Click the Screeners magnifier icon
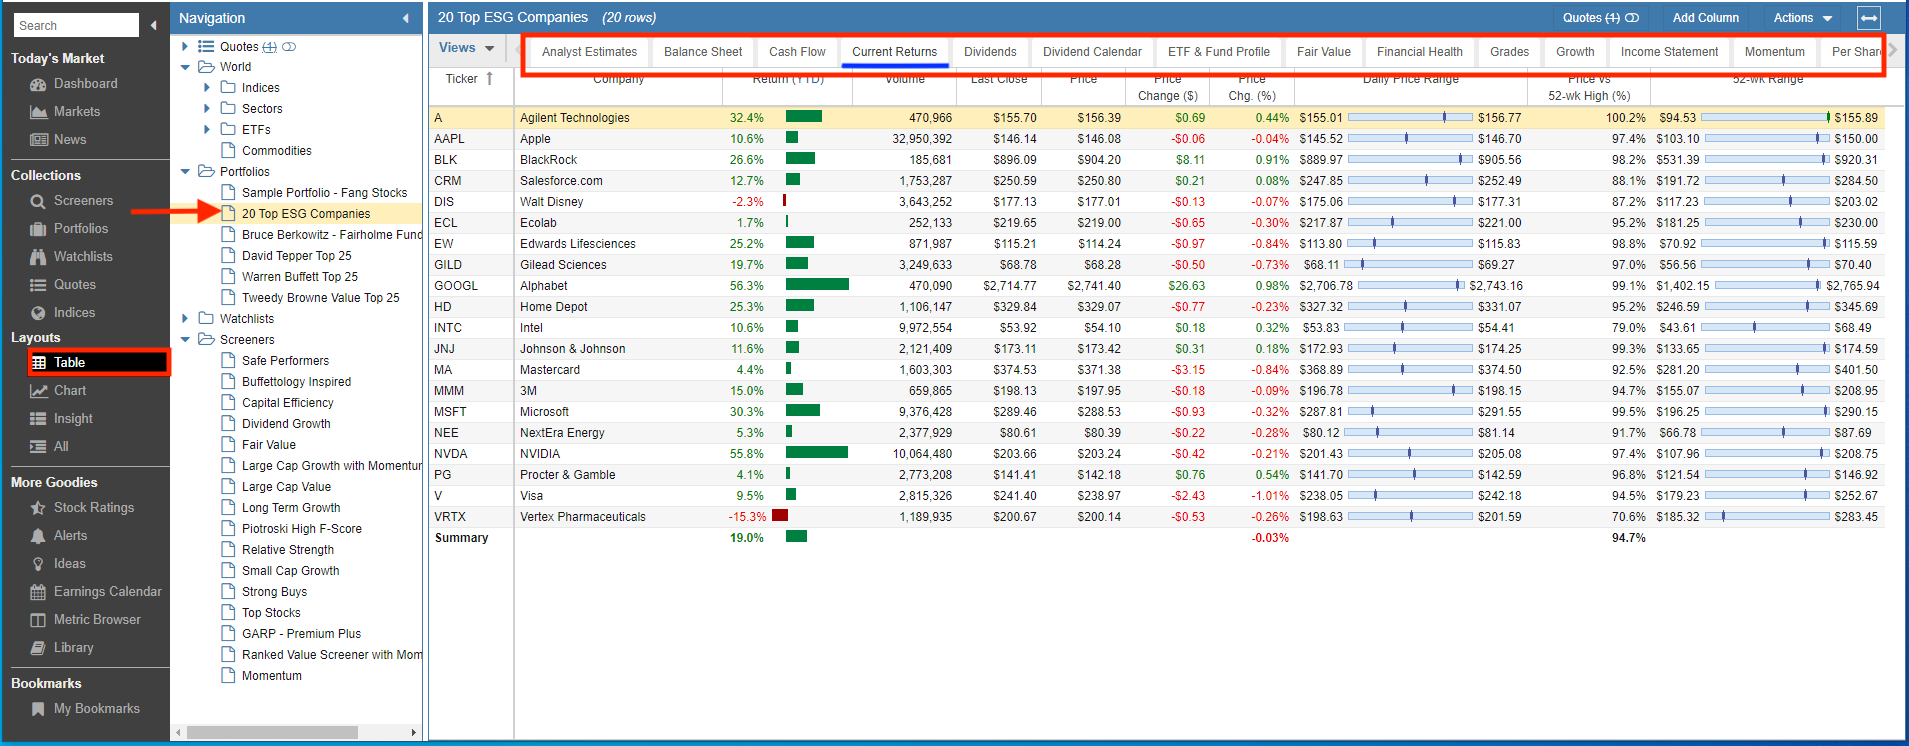The image size is (1909, 746). point(38,201)
